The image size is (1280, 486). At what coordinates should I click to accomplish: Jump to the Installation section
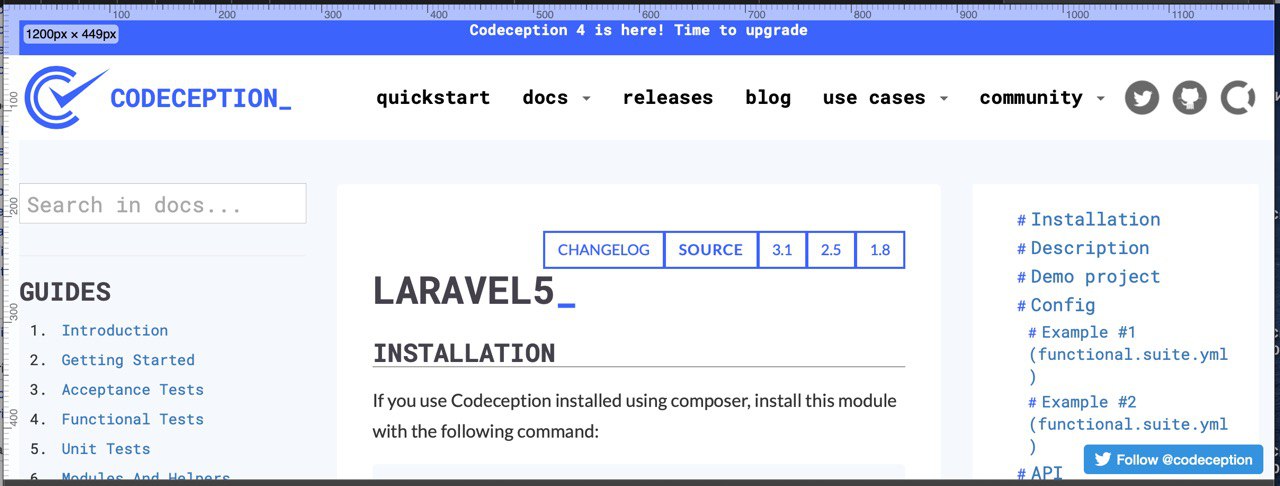pyautogui.click(x=1096, y=219)
